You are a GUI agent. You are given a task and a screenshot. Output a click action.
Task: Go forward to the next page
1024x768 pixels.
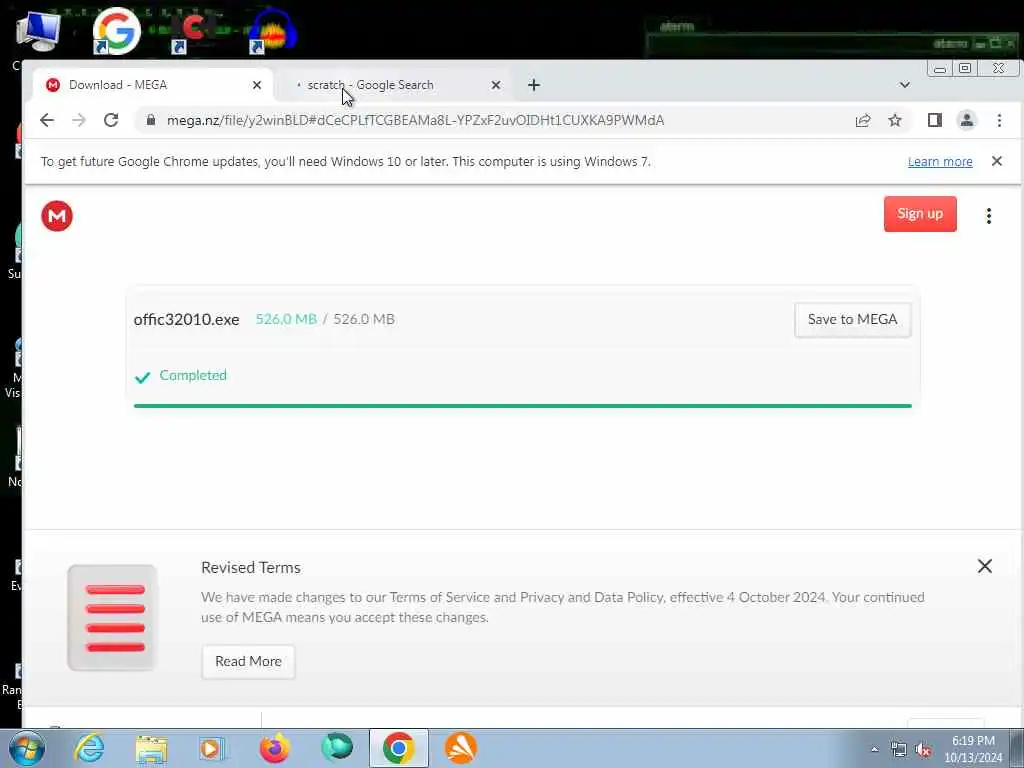point(79,120)
